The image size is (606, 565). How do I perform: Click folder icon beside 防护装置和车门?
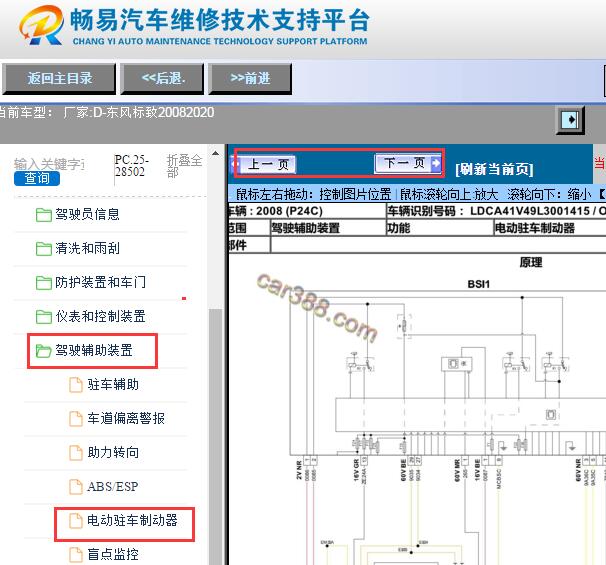click(44, 283)
